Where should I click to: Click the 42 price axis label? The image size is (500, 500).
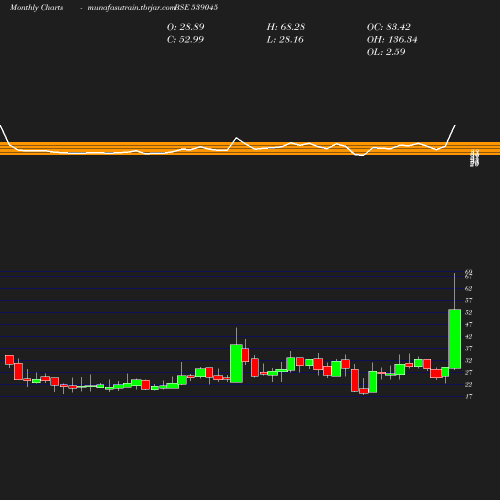click(x=468, y=336)
